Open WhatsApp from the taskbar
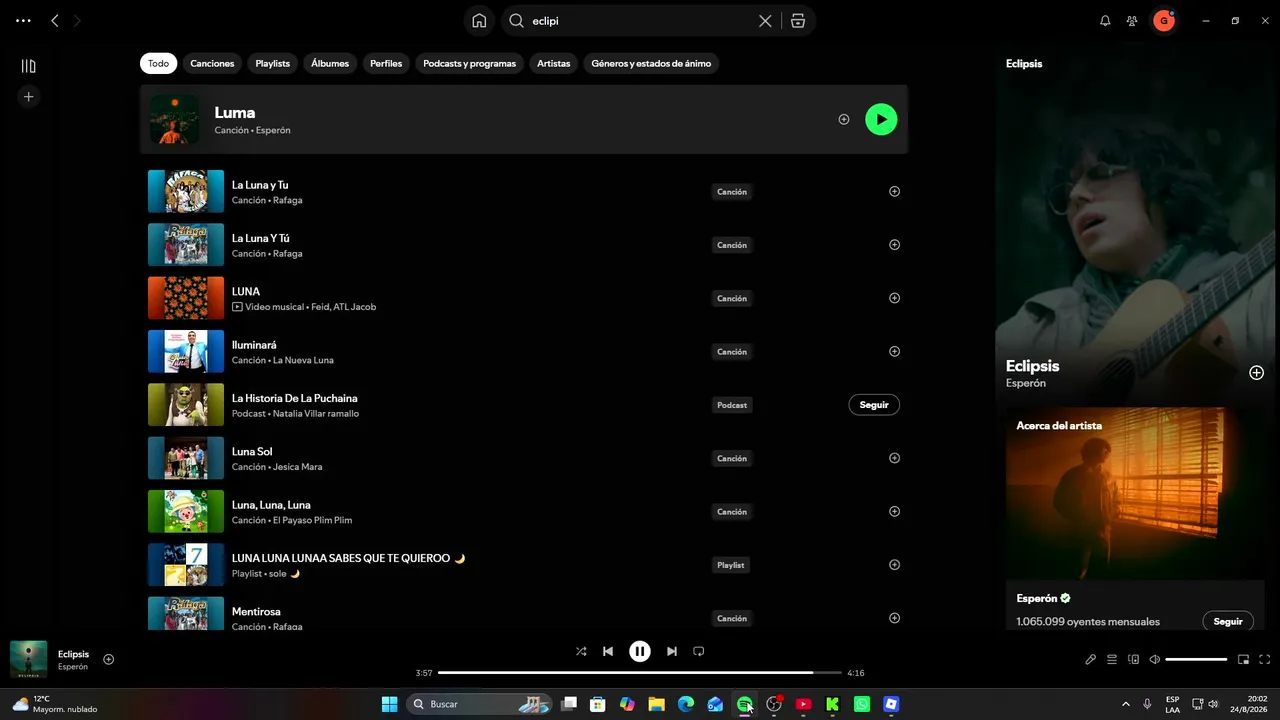1280x720 pixels. click(x=862, y=704)
